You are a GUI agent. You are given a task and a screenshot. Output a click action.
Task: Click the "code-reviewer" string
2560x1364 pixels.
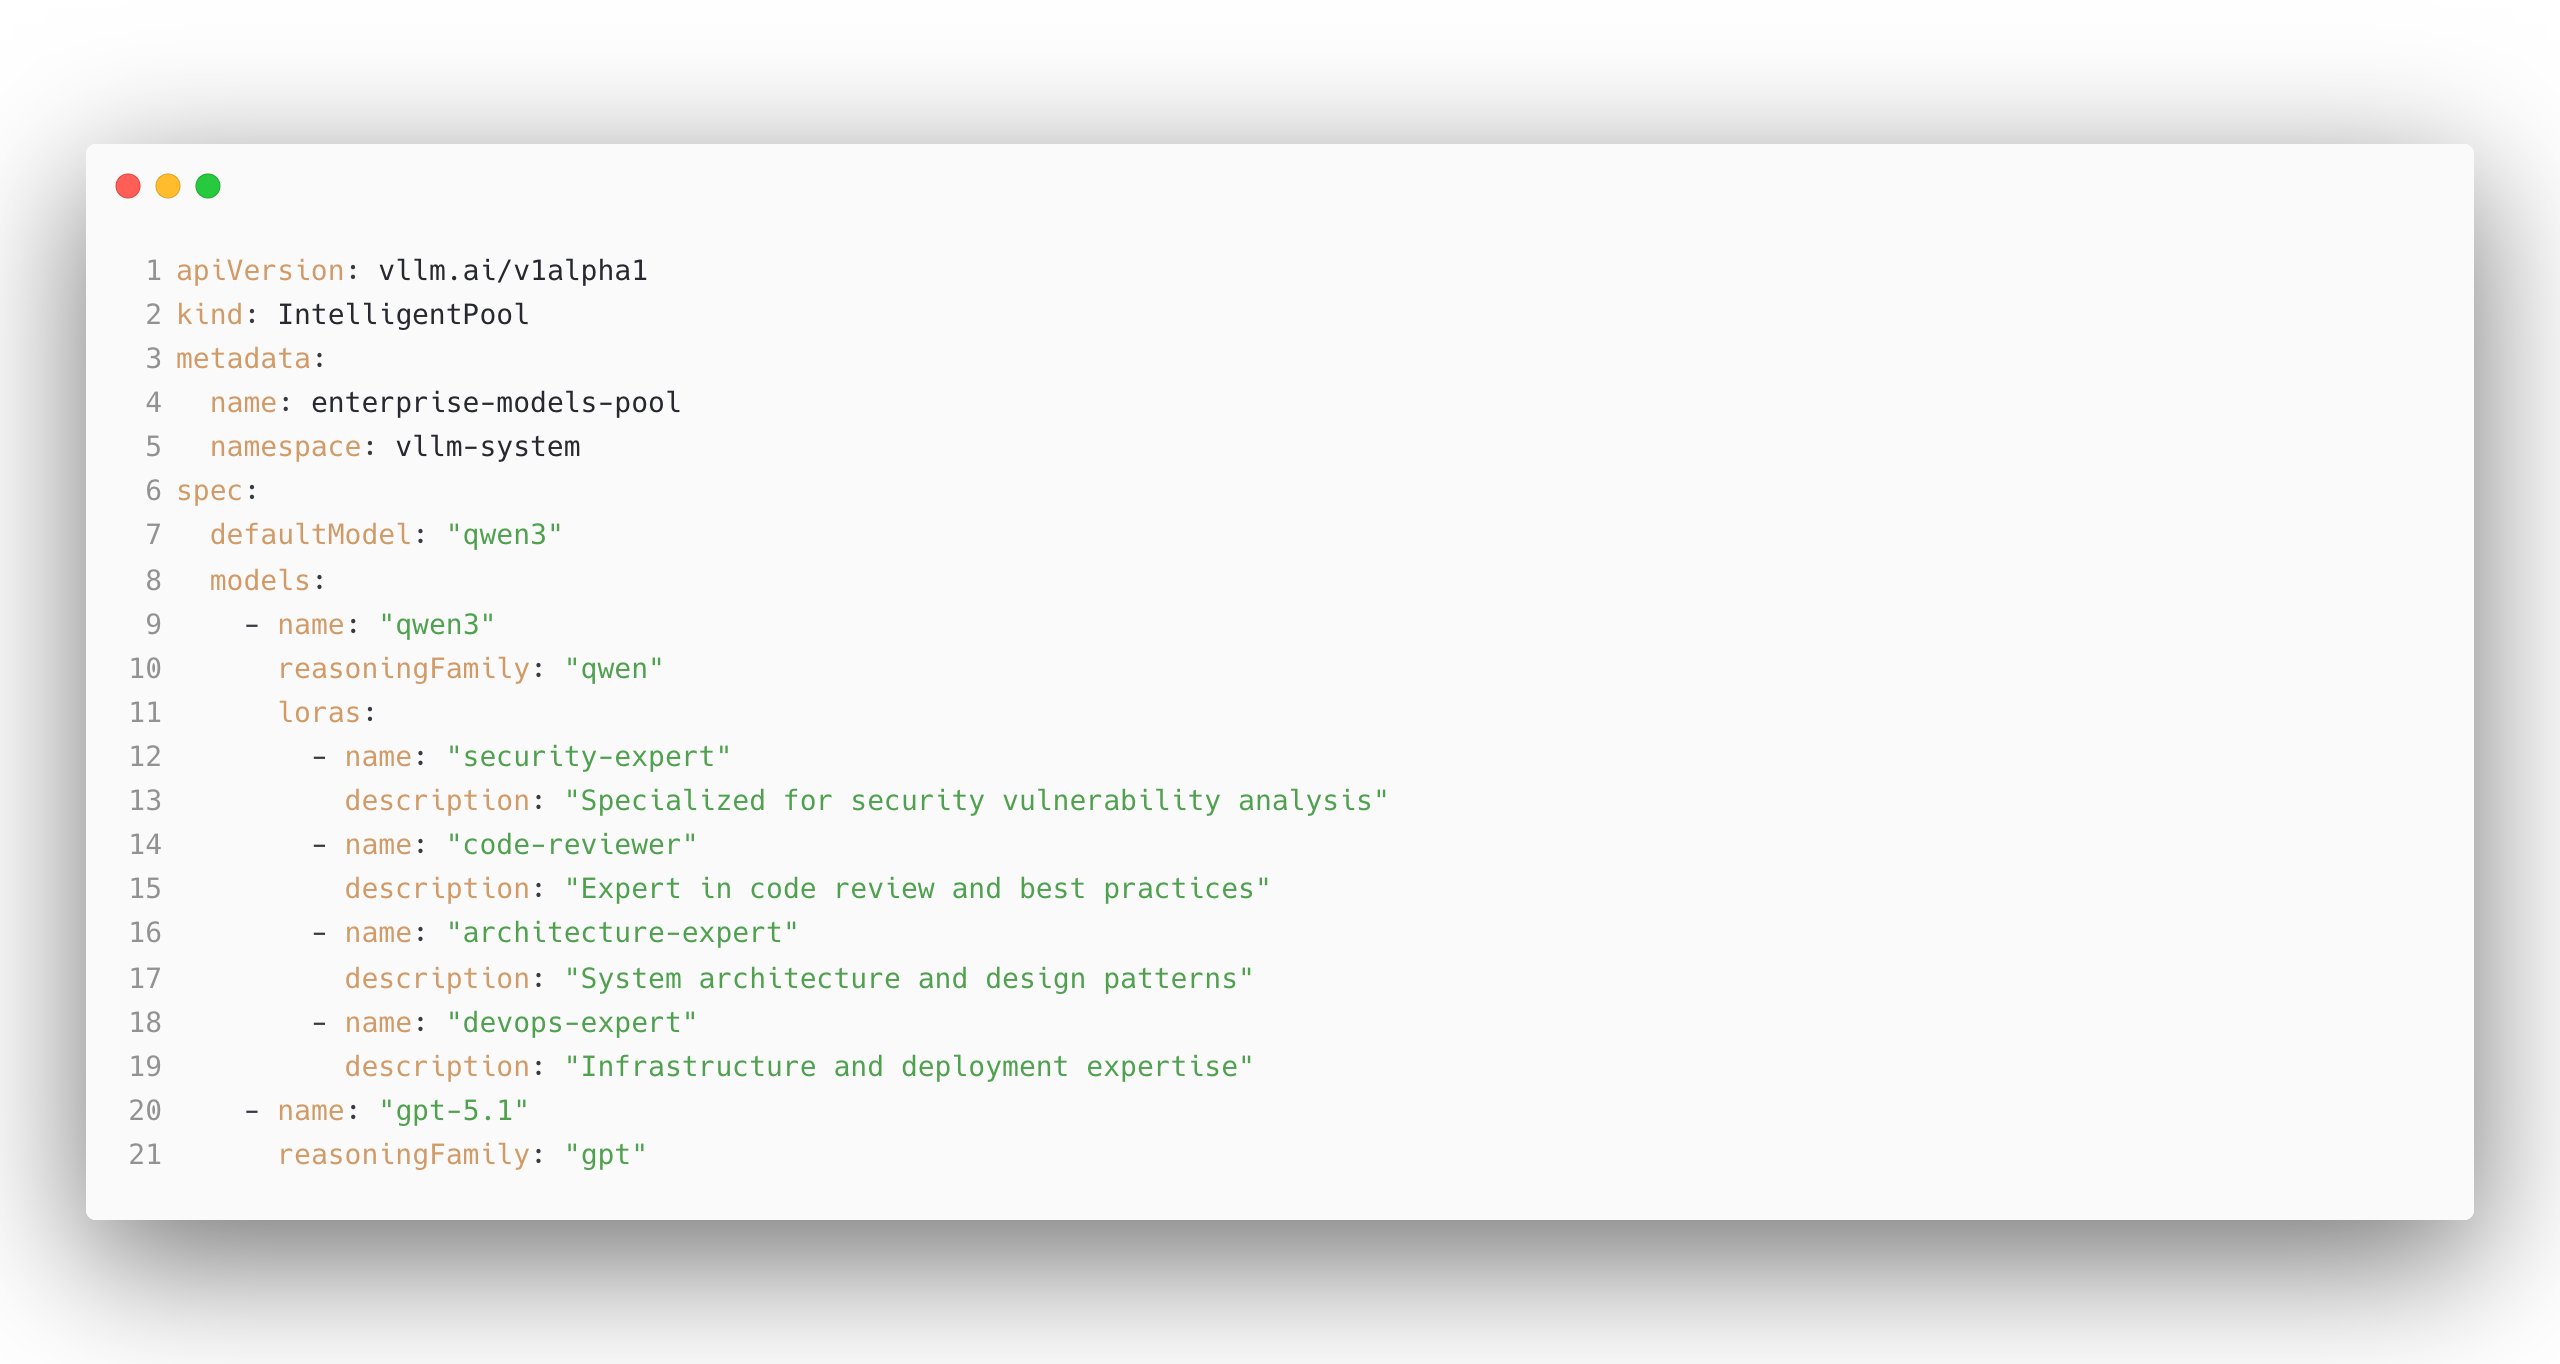571,845
